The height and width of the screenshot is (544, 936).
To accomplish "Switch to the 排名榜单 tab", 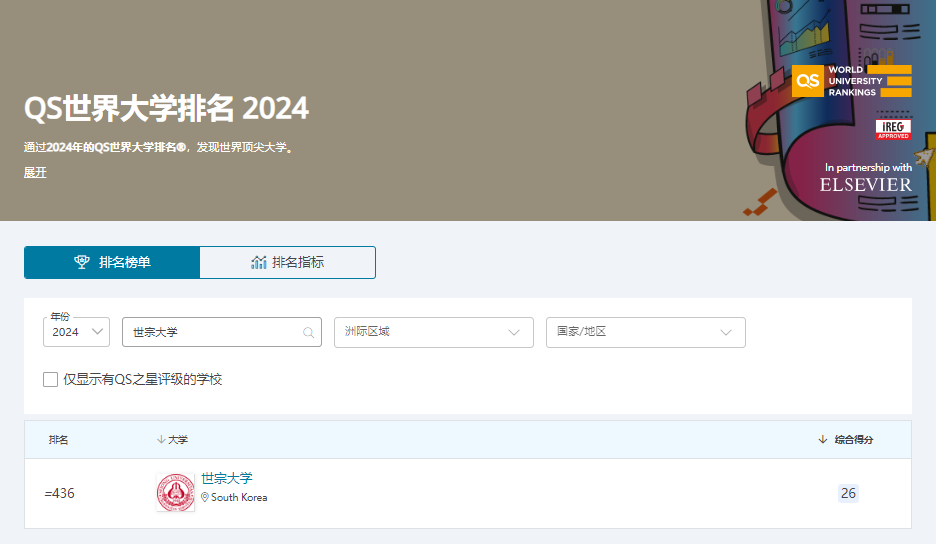I will (x=112, y=262).
